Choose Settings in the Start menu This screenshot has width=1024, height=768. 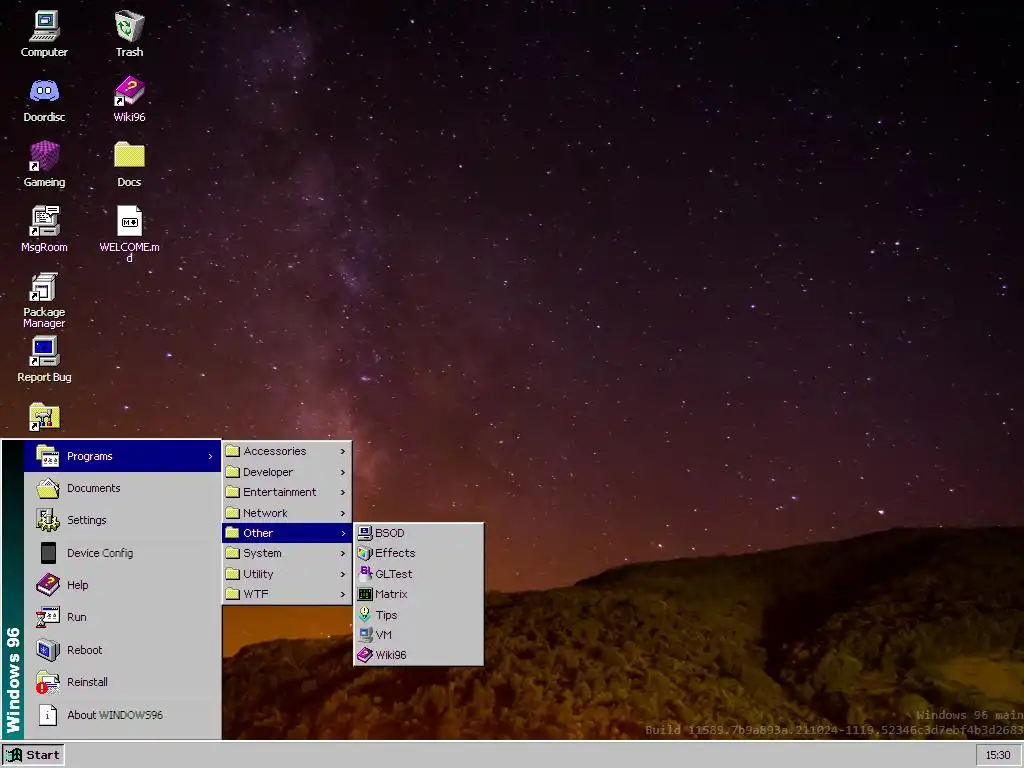click(x=122, y=520)
